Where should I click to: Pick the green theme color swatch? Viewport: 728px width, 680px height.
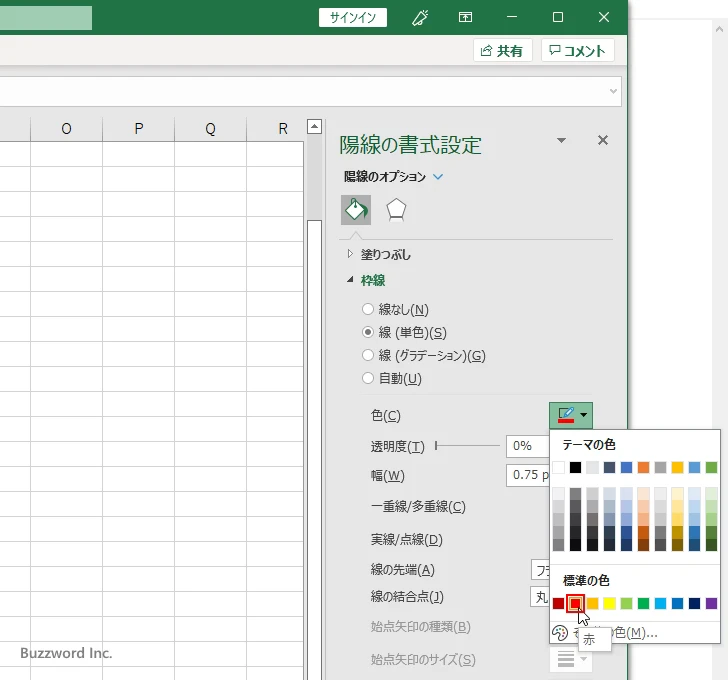[x=711, y=467]
